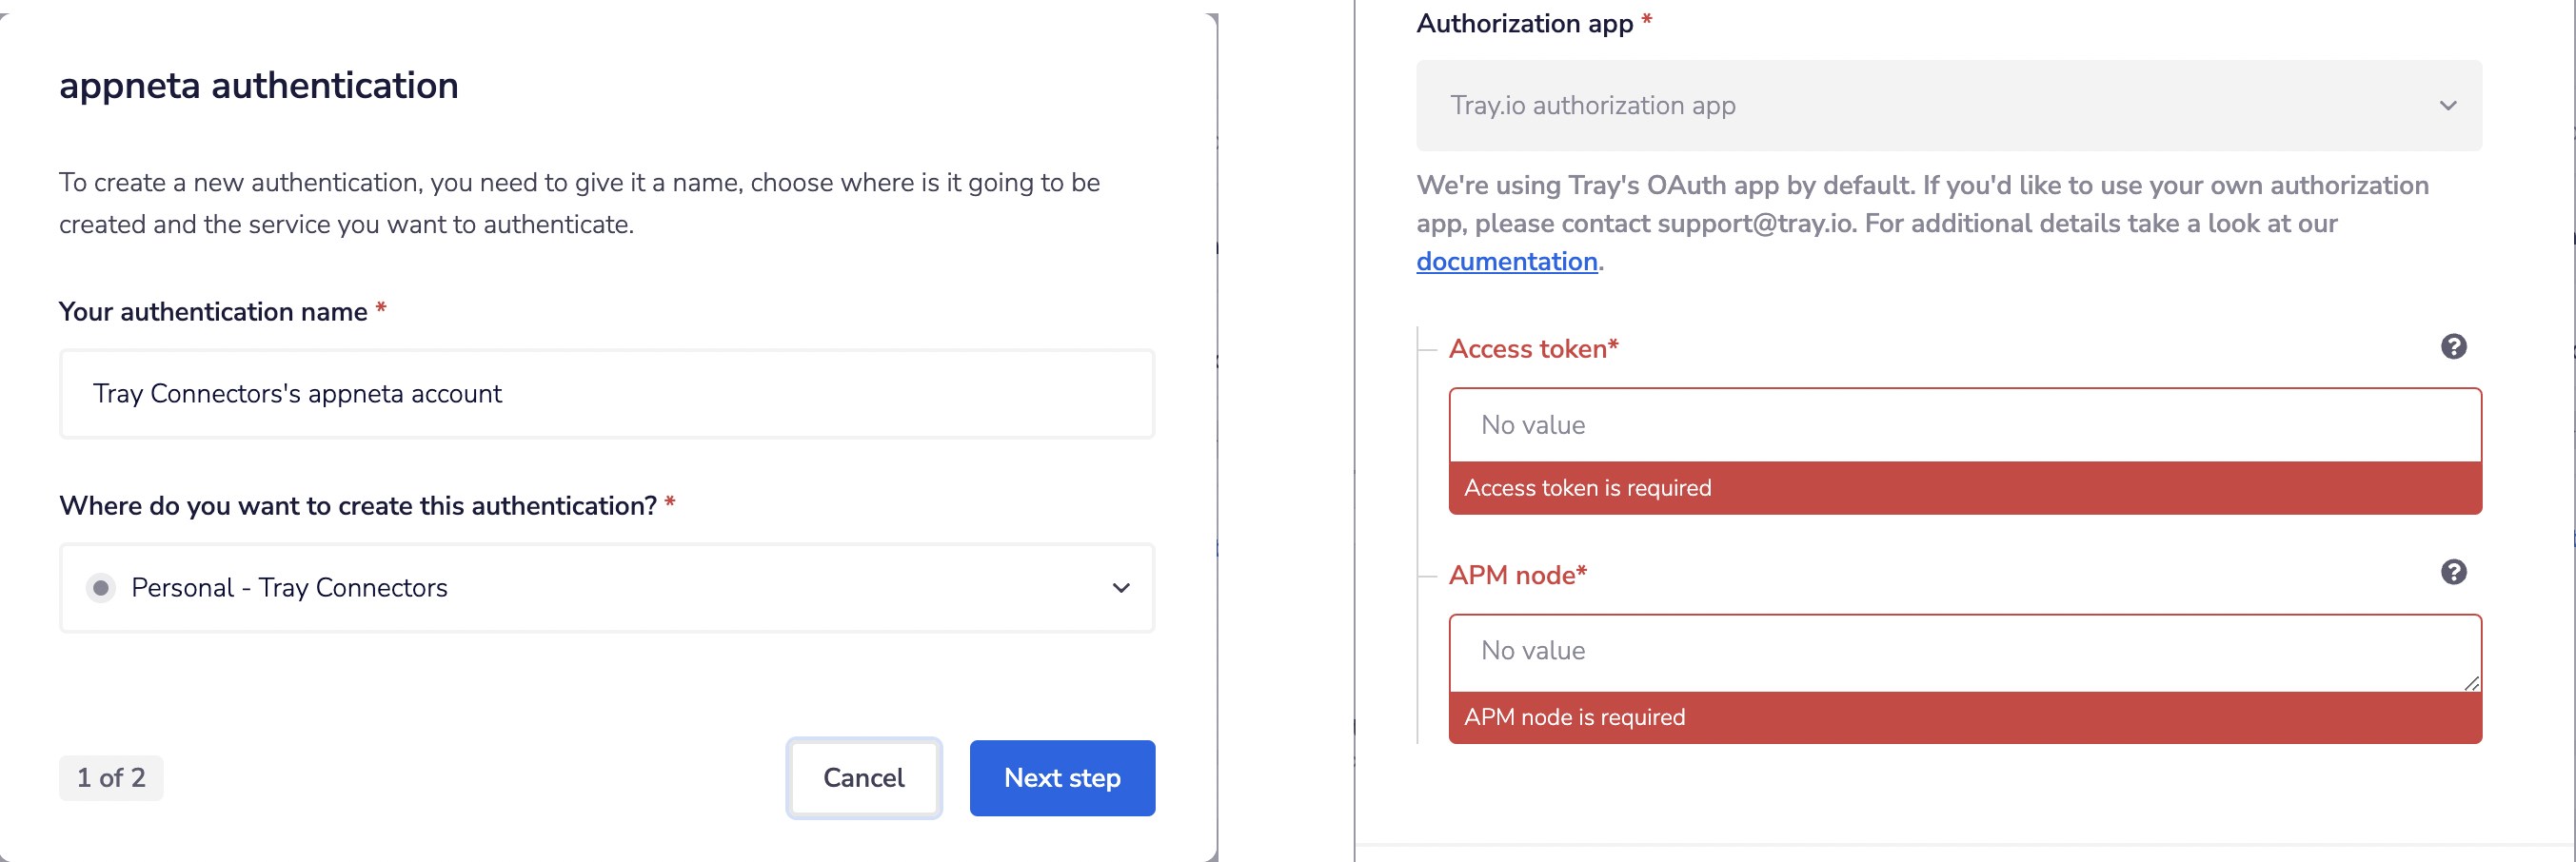Select the Access token field label
Viewport: 2576px width, 862px height.
(x=1532, y=348)
